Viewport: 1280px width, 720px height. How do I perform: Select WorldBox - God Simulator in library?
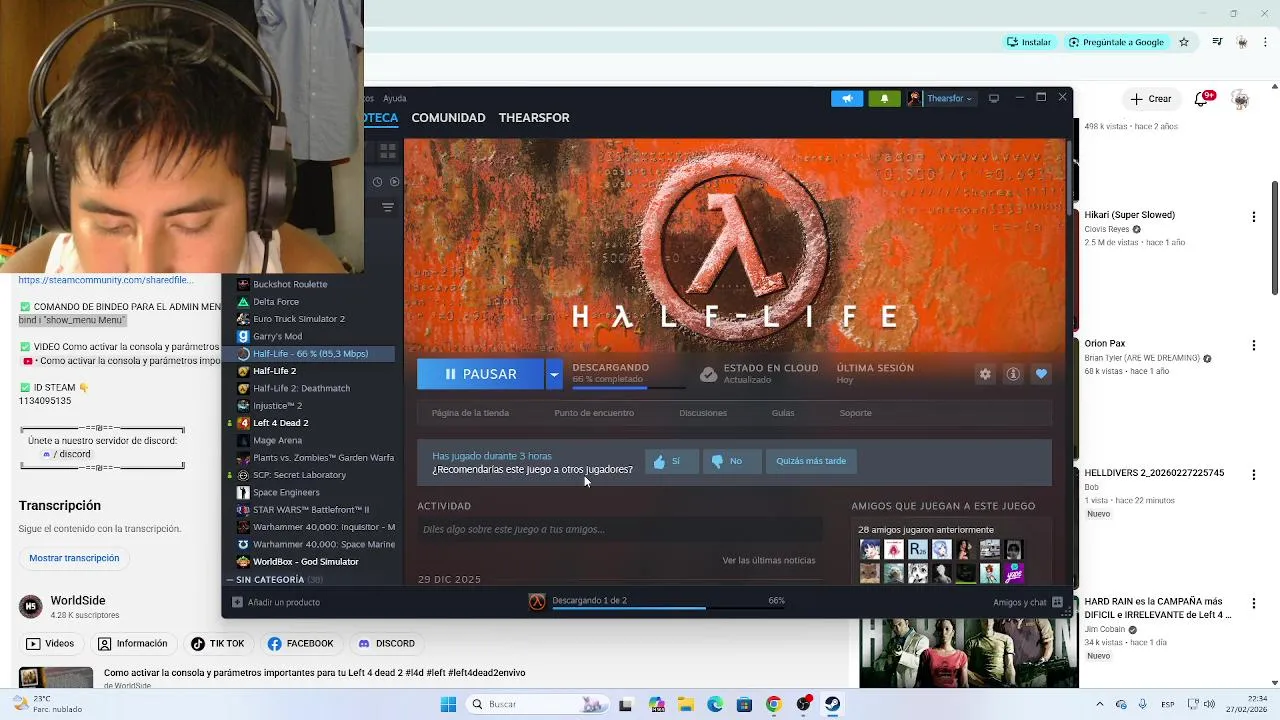305,562
